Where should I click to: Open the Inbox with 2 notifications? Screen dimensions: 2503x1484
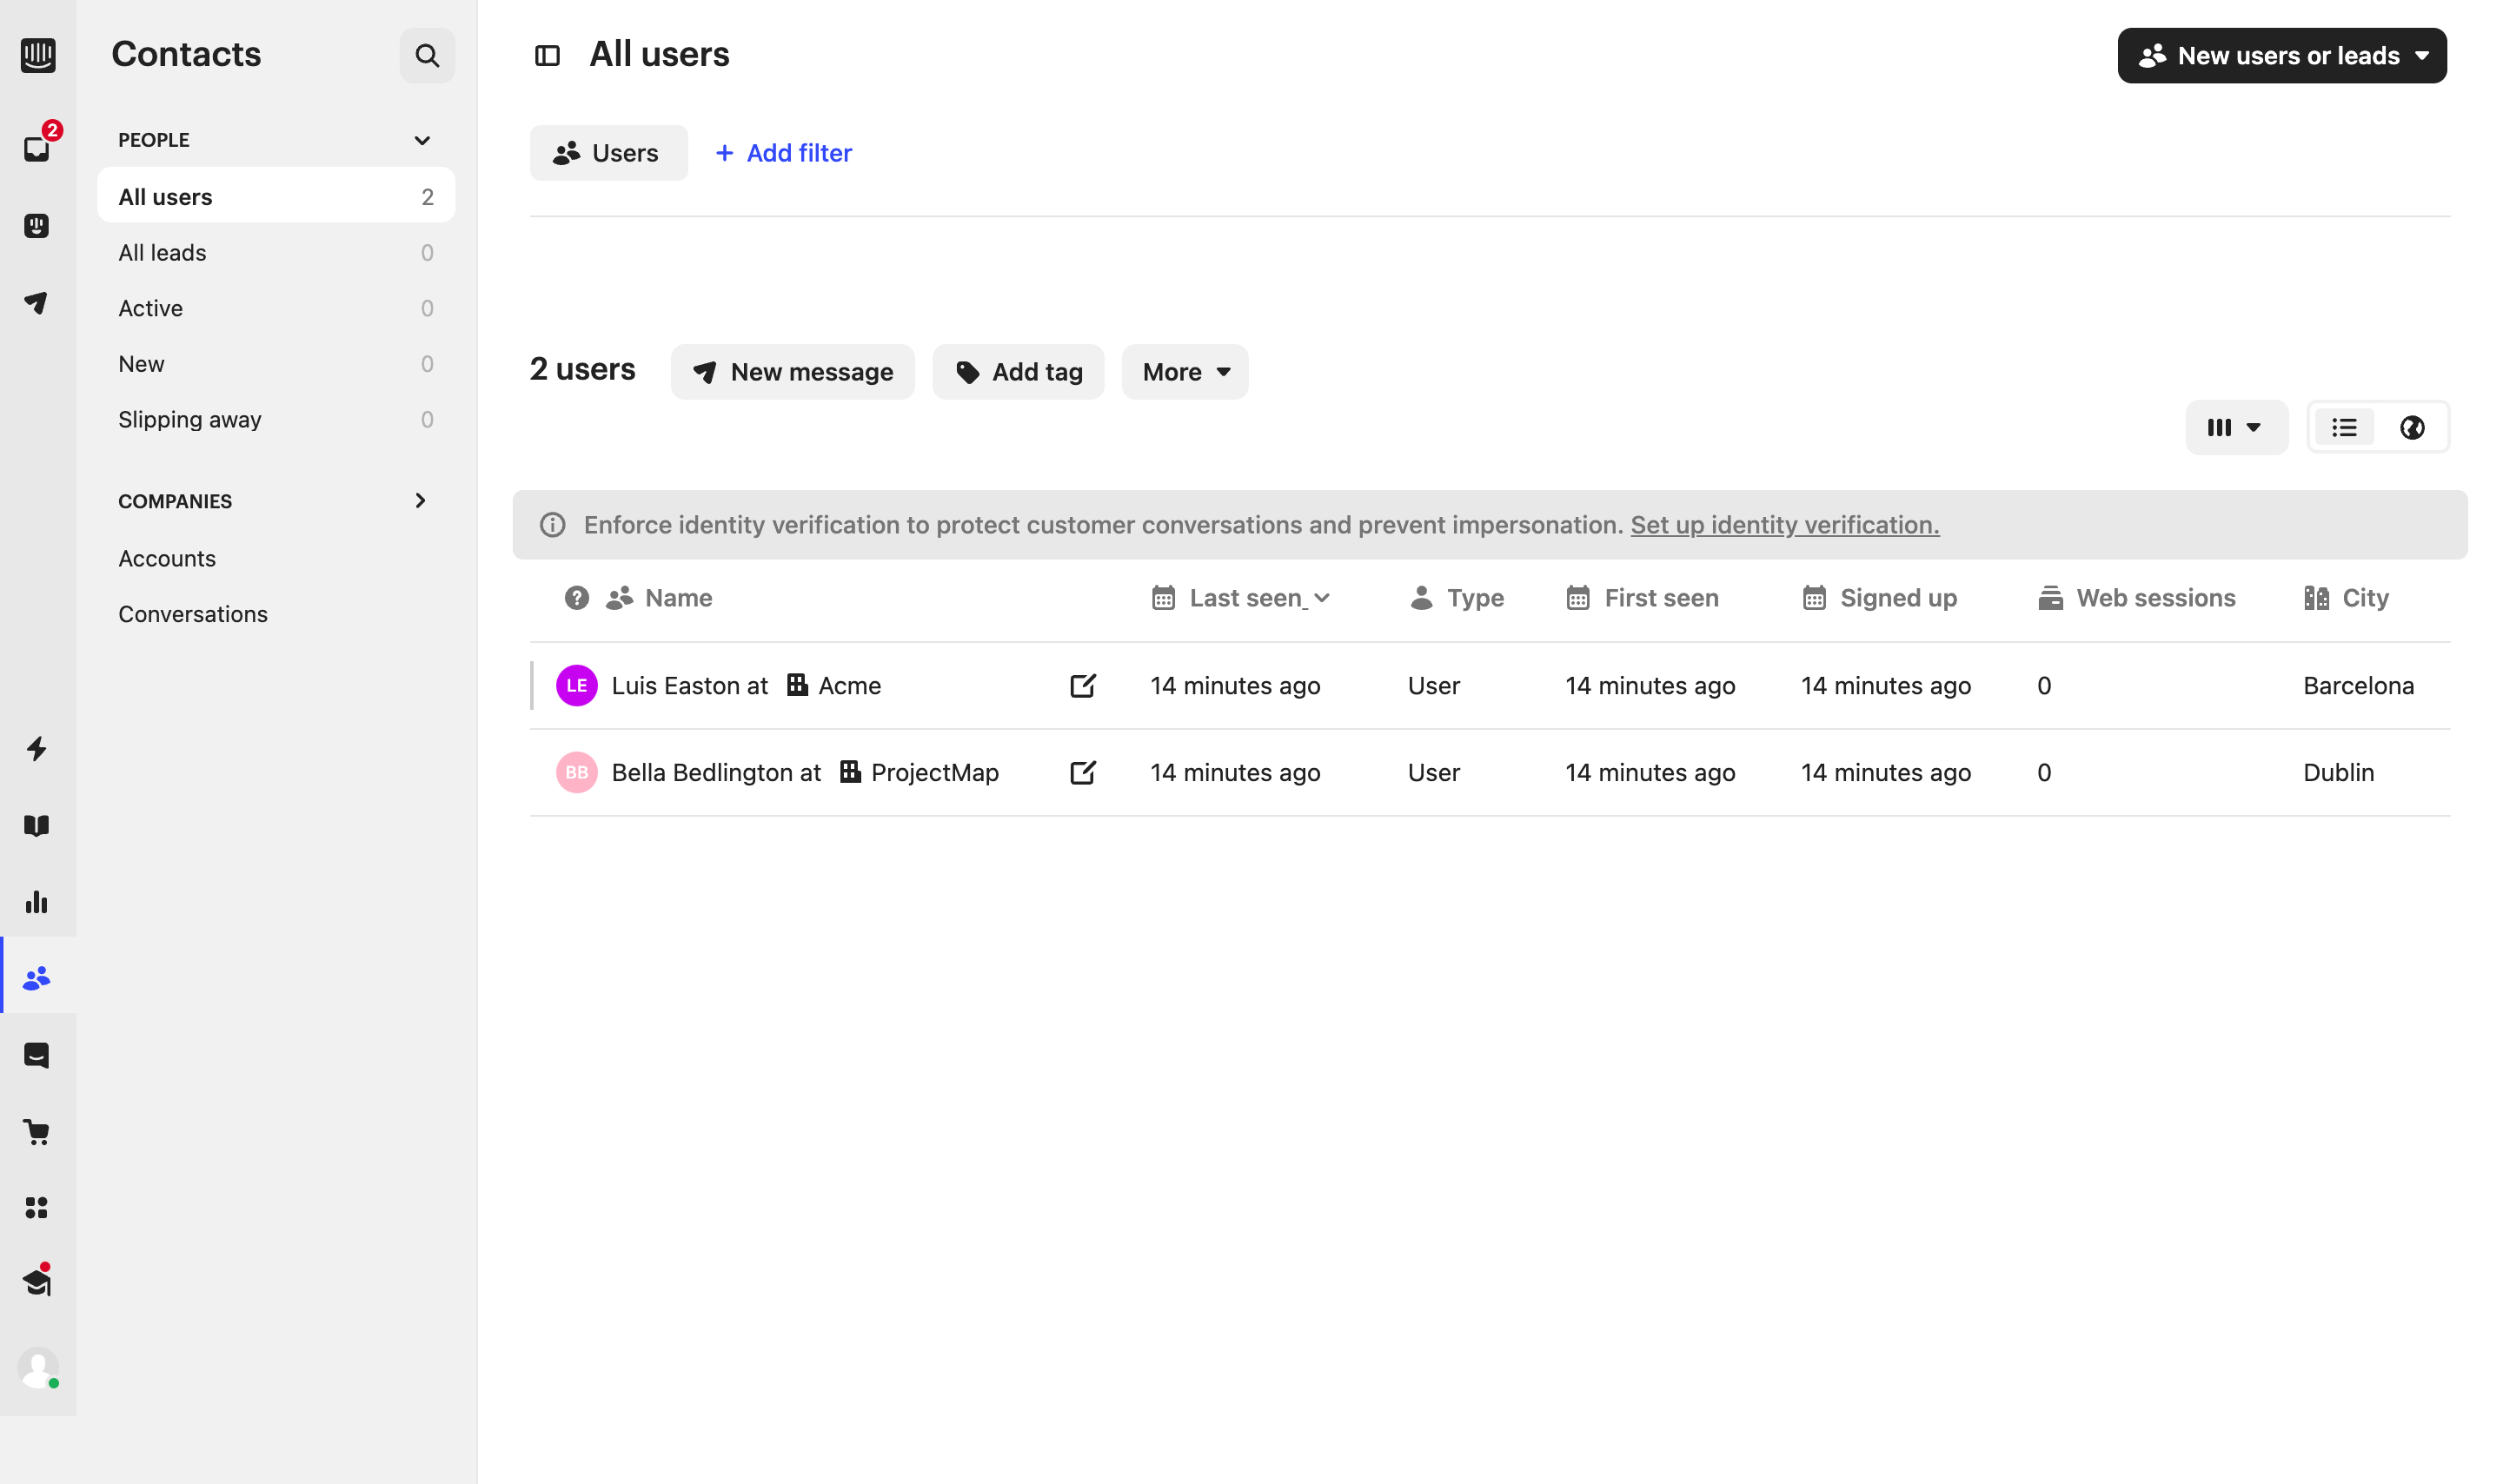pyautogui.click(x=38, y=148)
